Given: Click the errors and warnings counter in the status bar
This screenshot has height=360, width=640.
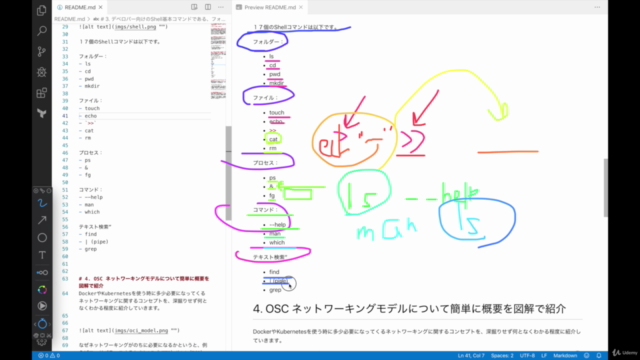Looking at the screenshot, I should coord(49,356).
